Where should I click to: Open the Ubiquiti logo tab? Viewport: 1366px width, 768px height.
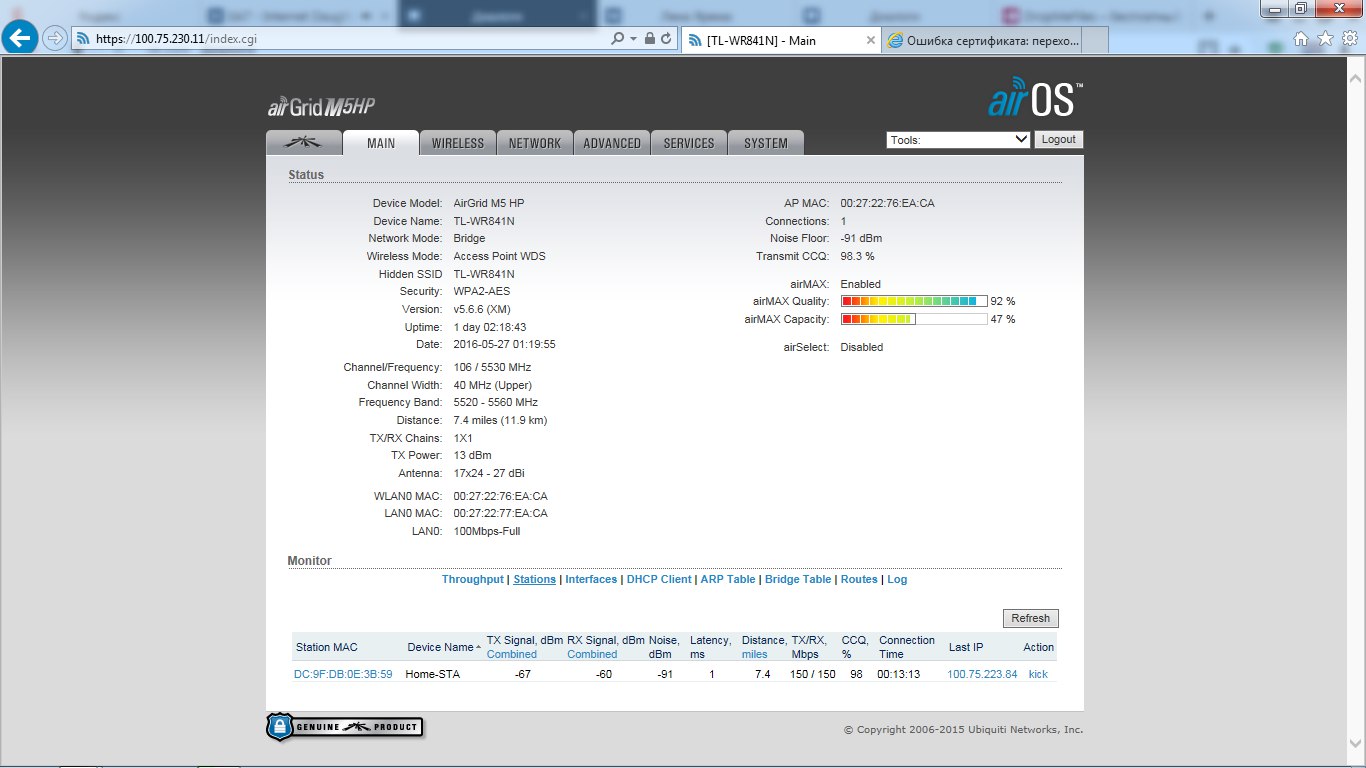[303, 143]
